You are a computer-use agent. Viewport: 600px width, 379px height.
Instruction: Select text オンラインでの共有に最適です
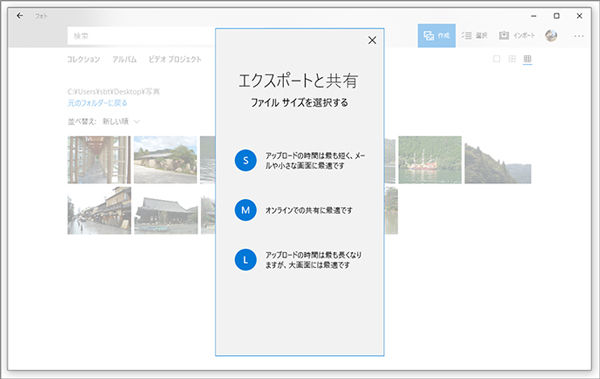pos(309,210)
